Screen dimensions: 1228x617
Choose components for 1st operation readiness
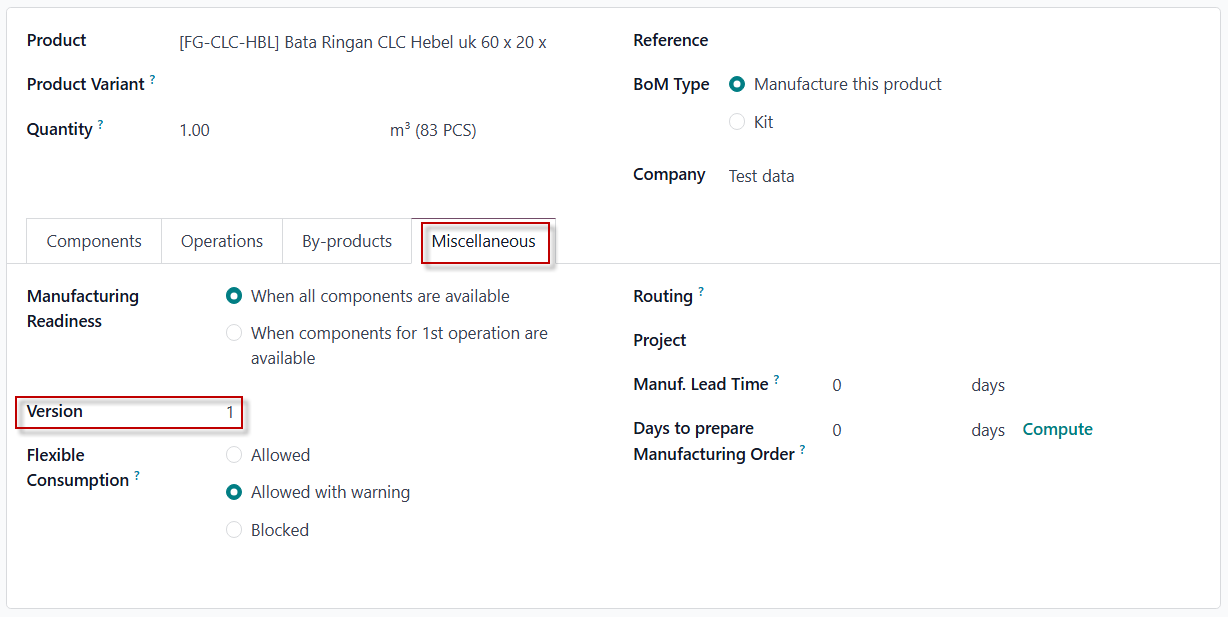(234, 333)
